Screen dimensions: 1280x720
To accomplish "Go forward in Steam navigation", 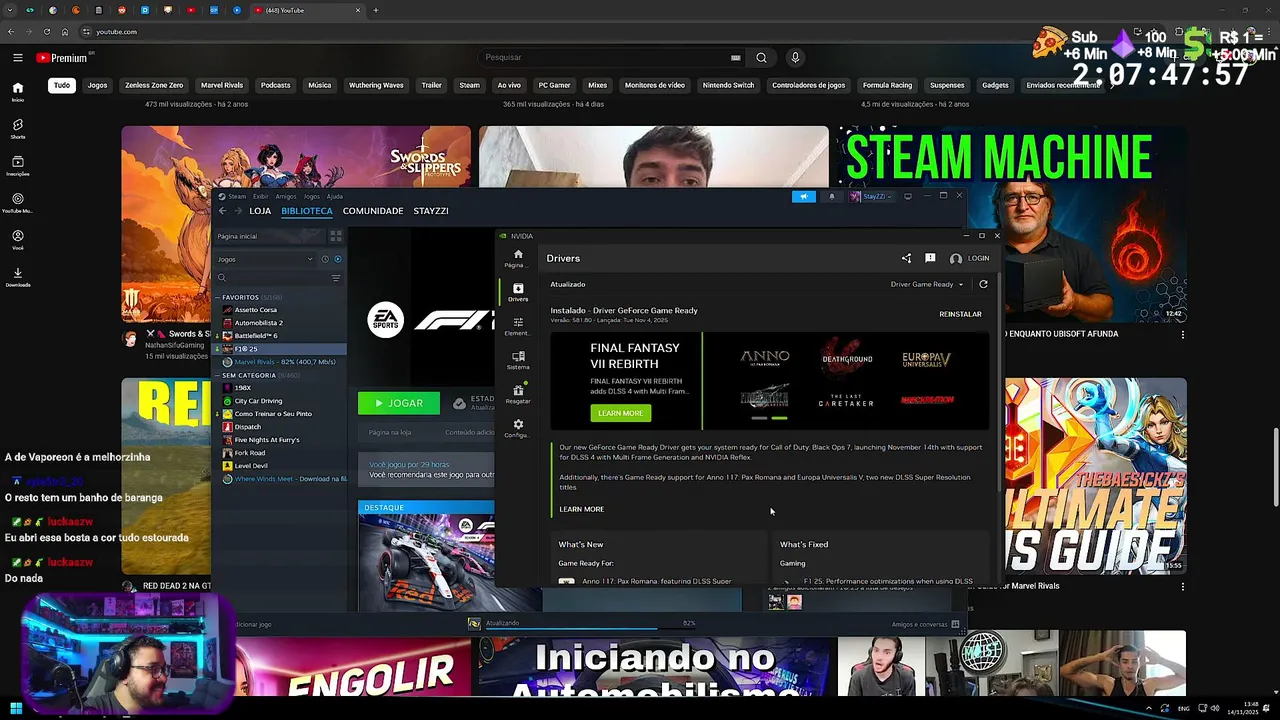I will tap(237, 211).
